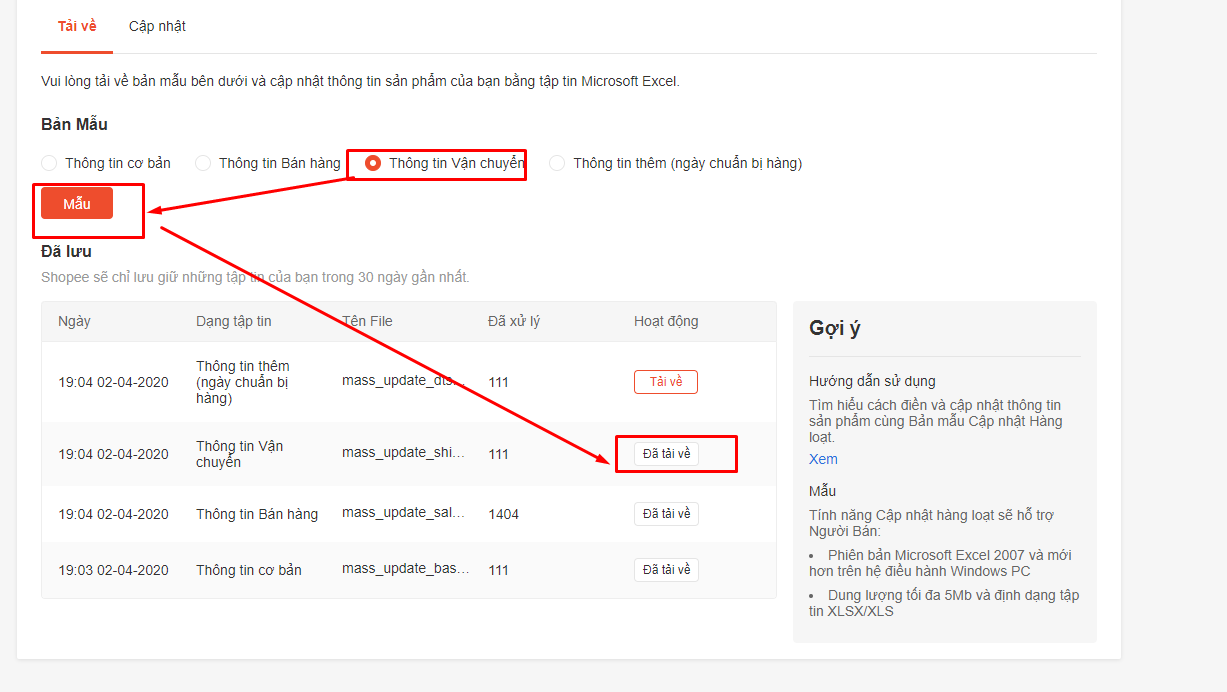Click the mass_update_sal file name
Image resolution: width=1227 pixels, height=692 pixels.
click(x=404, y=514)
